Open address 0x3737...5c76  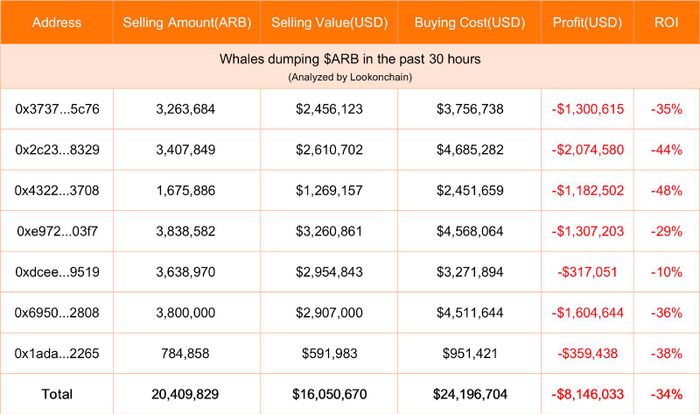point(57,109)
